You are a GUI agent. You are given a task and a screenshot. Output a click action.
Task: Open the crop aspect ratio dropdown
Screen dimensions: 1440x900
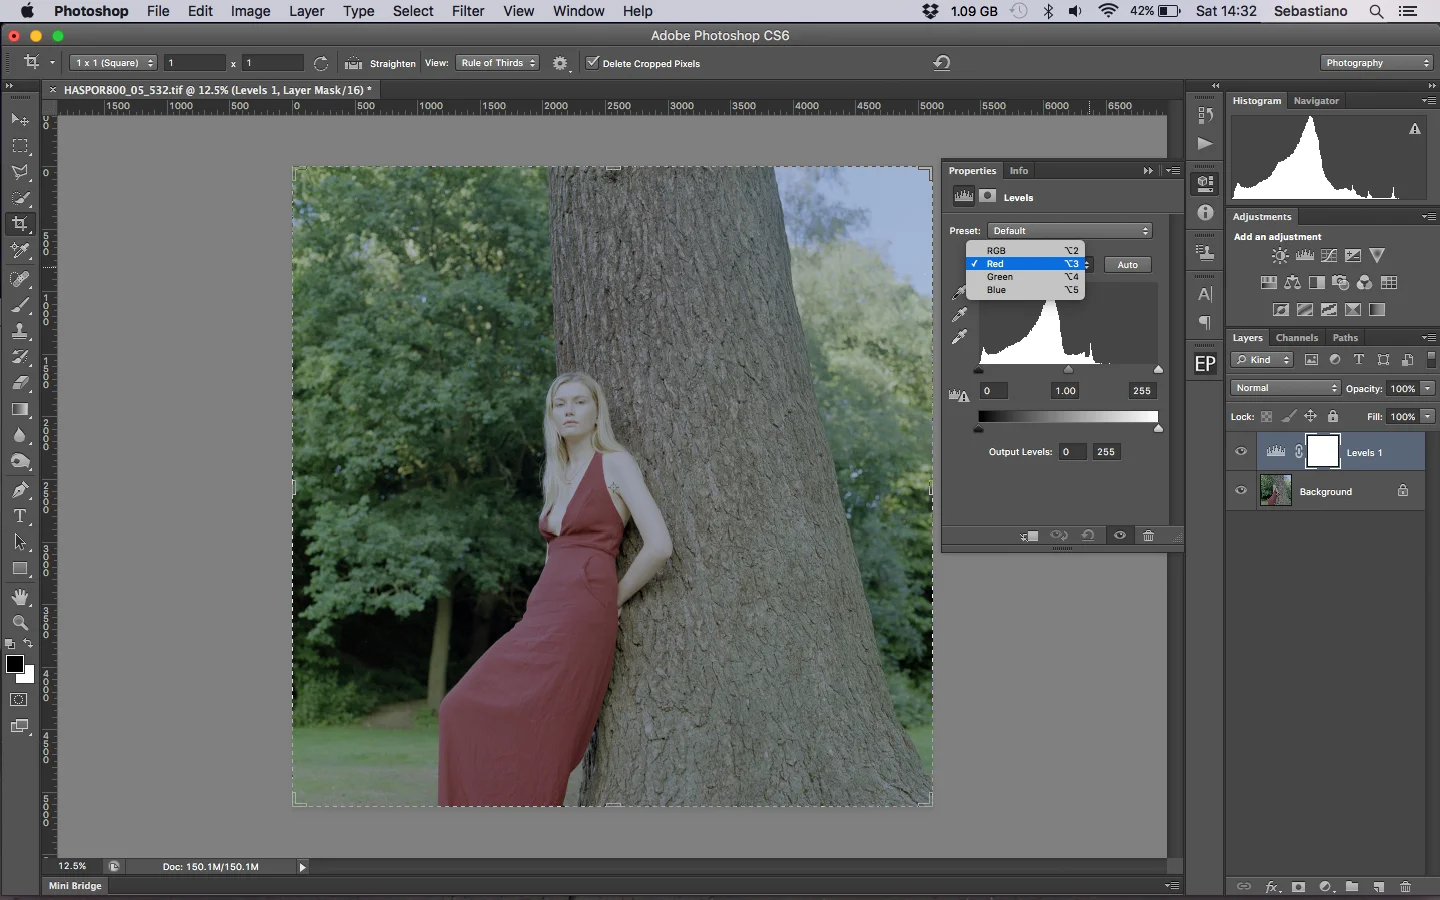[x=113, y=63]
